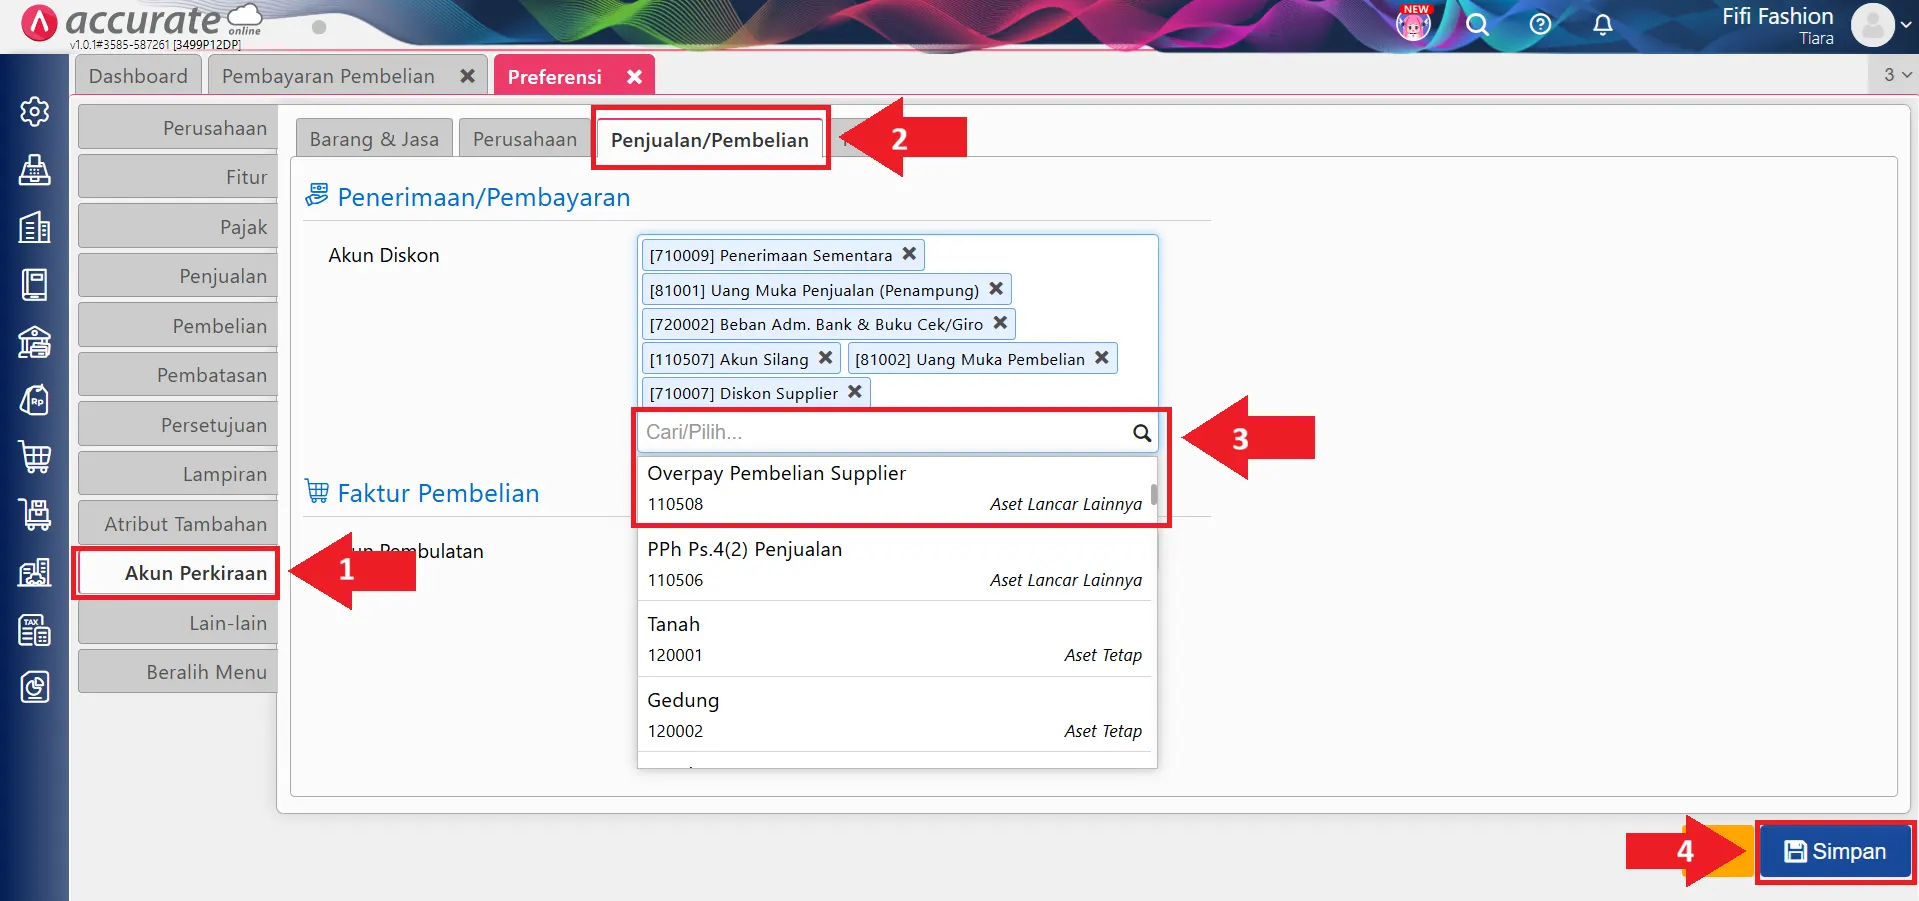Click the shopping cart icon in sidebar
This screenshot has height=901, width=1919.
[x=34, y=457]
